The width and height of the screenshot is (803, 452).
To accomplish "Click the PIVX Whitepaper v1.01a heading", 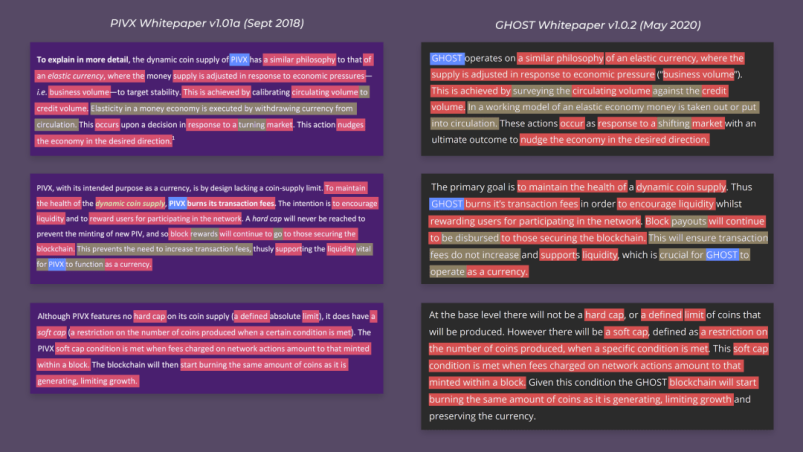I will pyautogui.click(x=207, y=23).
